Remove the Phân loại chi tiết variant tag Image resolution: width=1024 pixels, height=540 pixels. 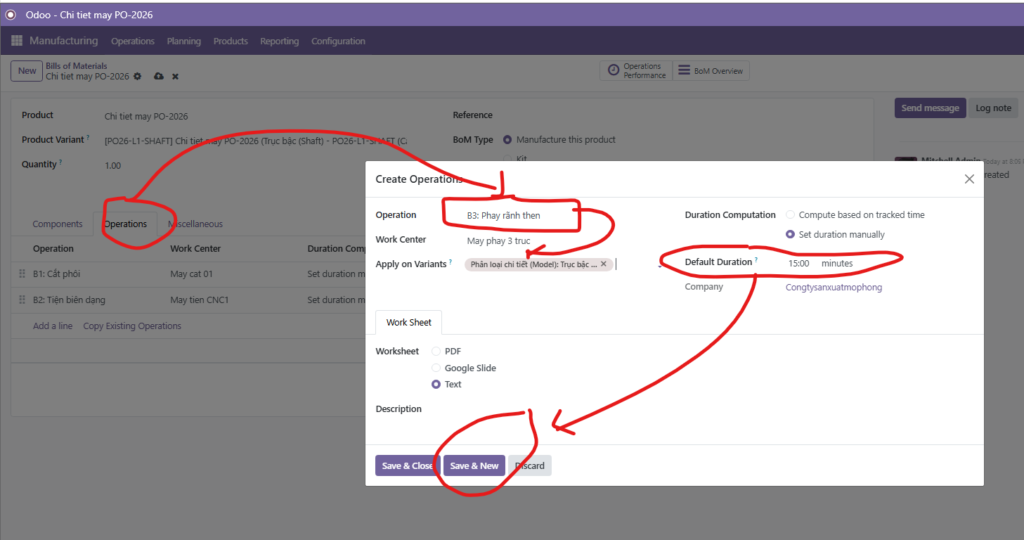click(x=603, y=264)
